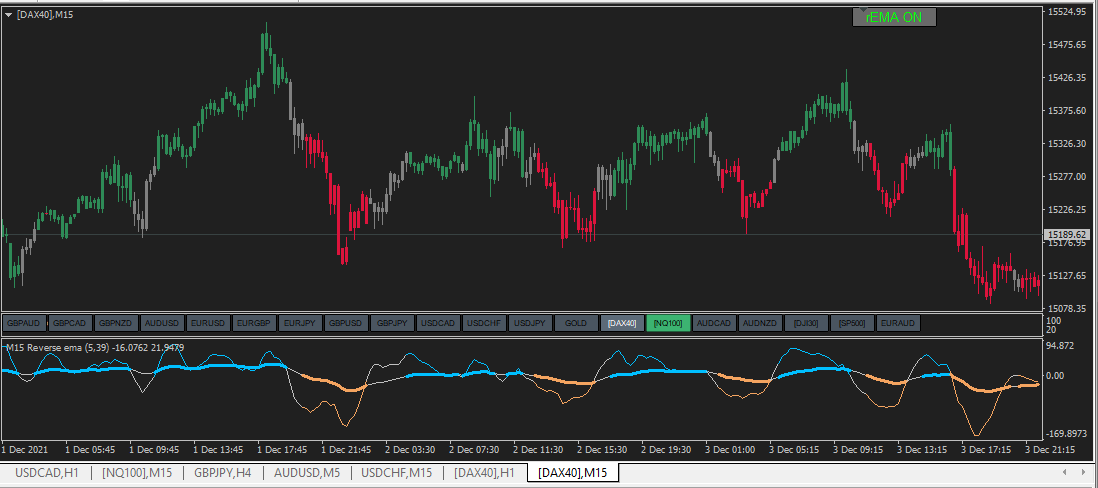Viewport: 1098px width, 488px height.
Task: Click the 15078.35 price scale value
Action: pyautogui.click(x=1066, y=308)
